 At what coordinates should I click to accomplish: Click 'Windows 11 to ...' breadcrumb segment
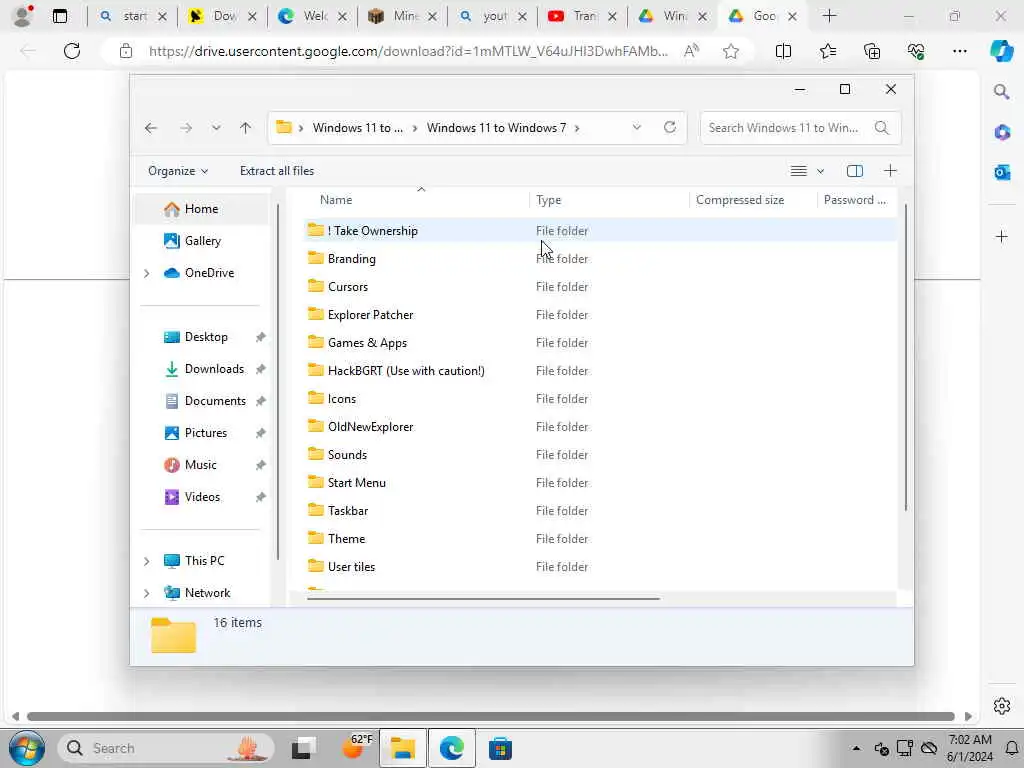click(x=357, y=128)
